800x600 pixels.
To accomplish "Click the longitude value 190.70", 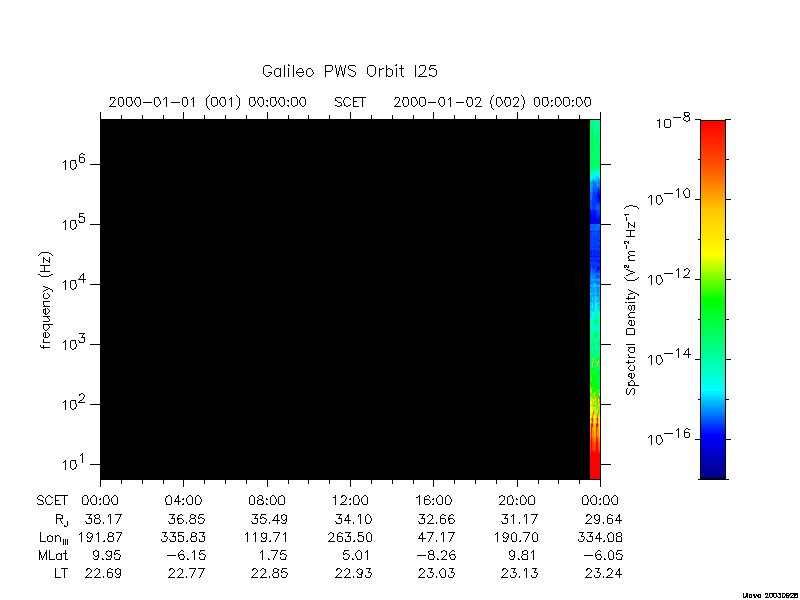I will click(x=516, y=537).
